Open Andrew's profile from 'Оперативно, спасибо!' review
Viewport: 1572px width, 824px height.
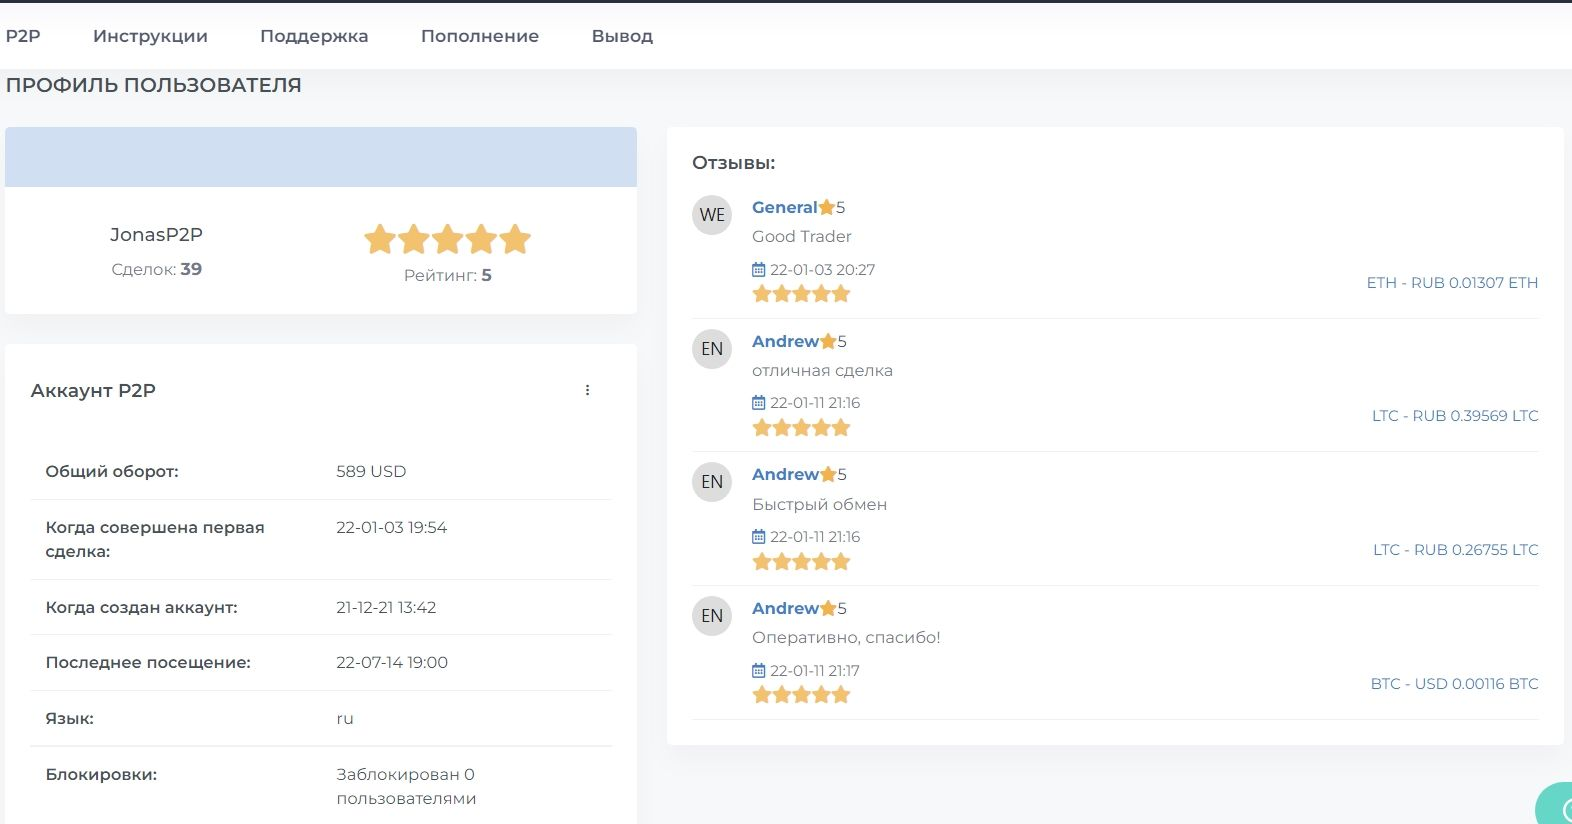click(x=786, y=608)
